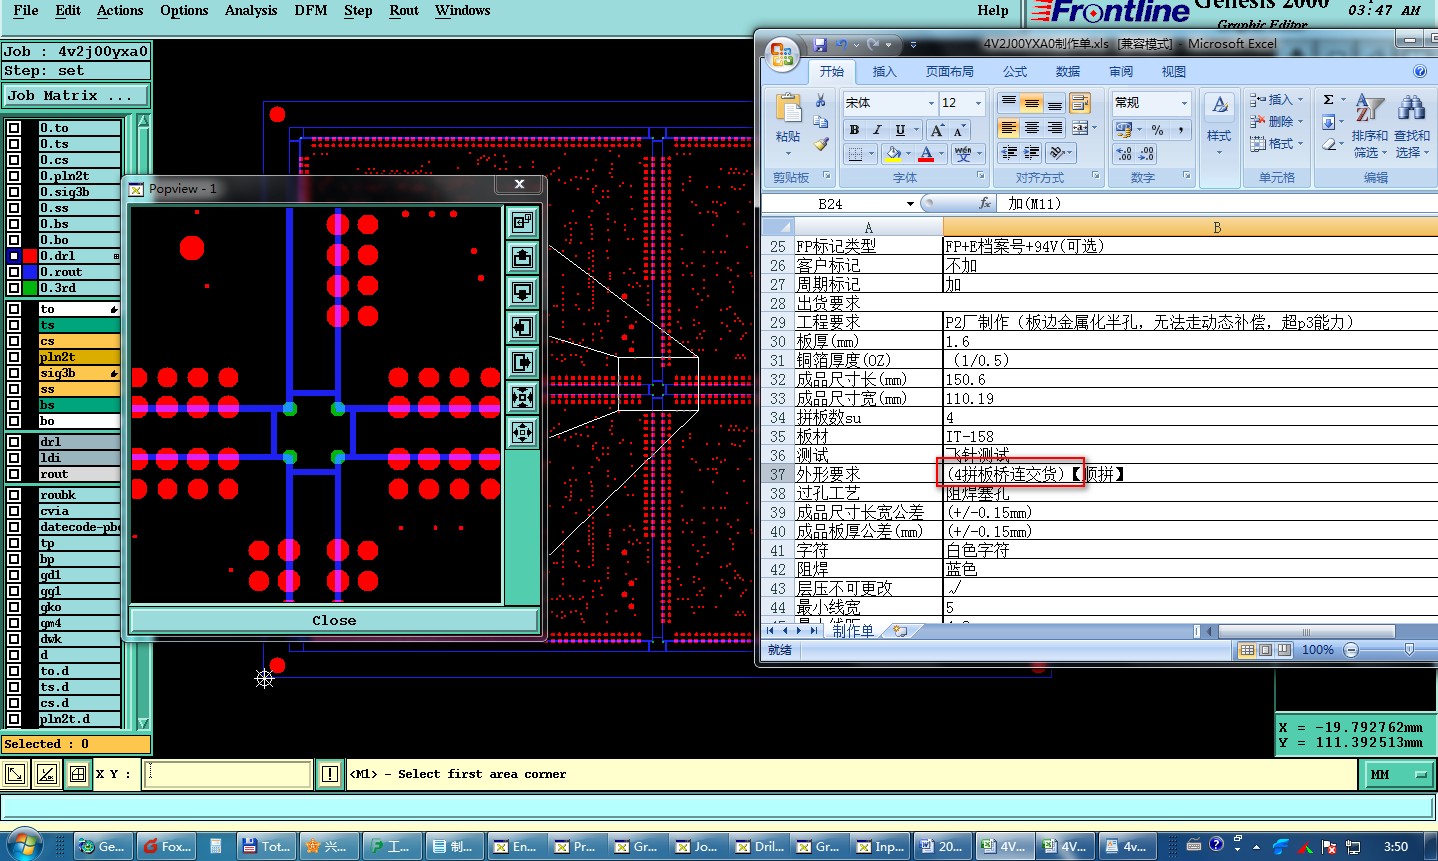Screen dimensions: 1438x861
Task: Open the DFM menu
Action: click(x=310, y=10)
